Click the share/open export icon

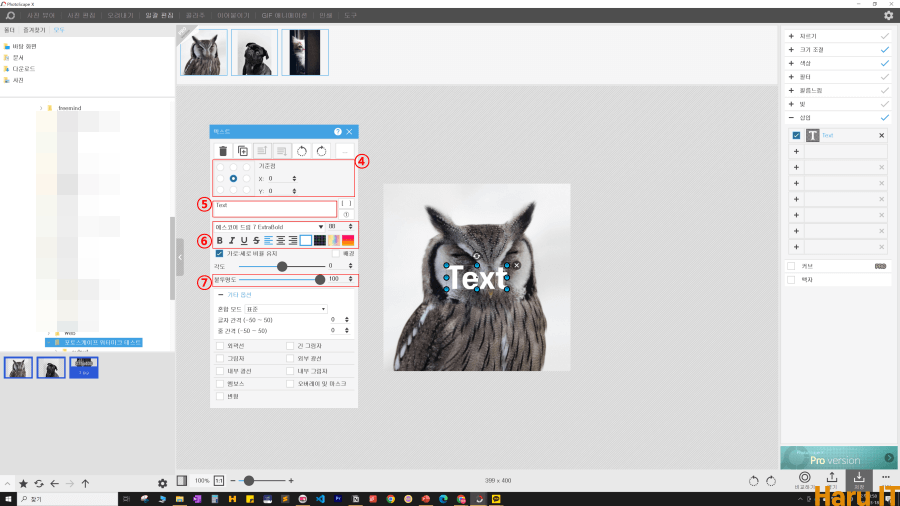click(x=832, y=479)
